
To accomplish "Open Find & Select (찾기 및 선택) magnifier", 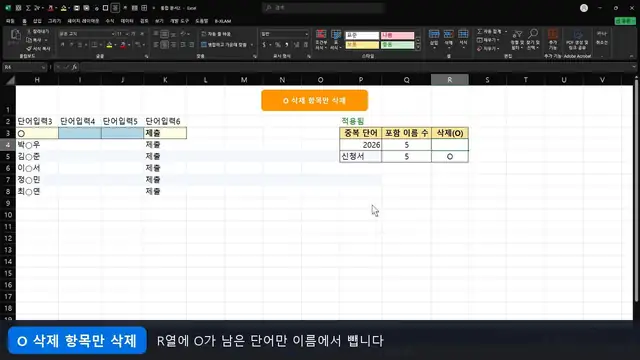I will 532,40.
